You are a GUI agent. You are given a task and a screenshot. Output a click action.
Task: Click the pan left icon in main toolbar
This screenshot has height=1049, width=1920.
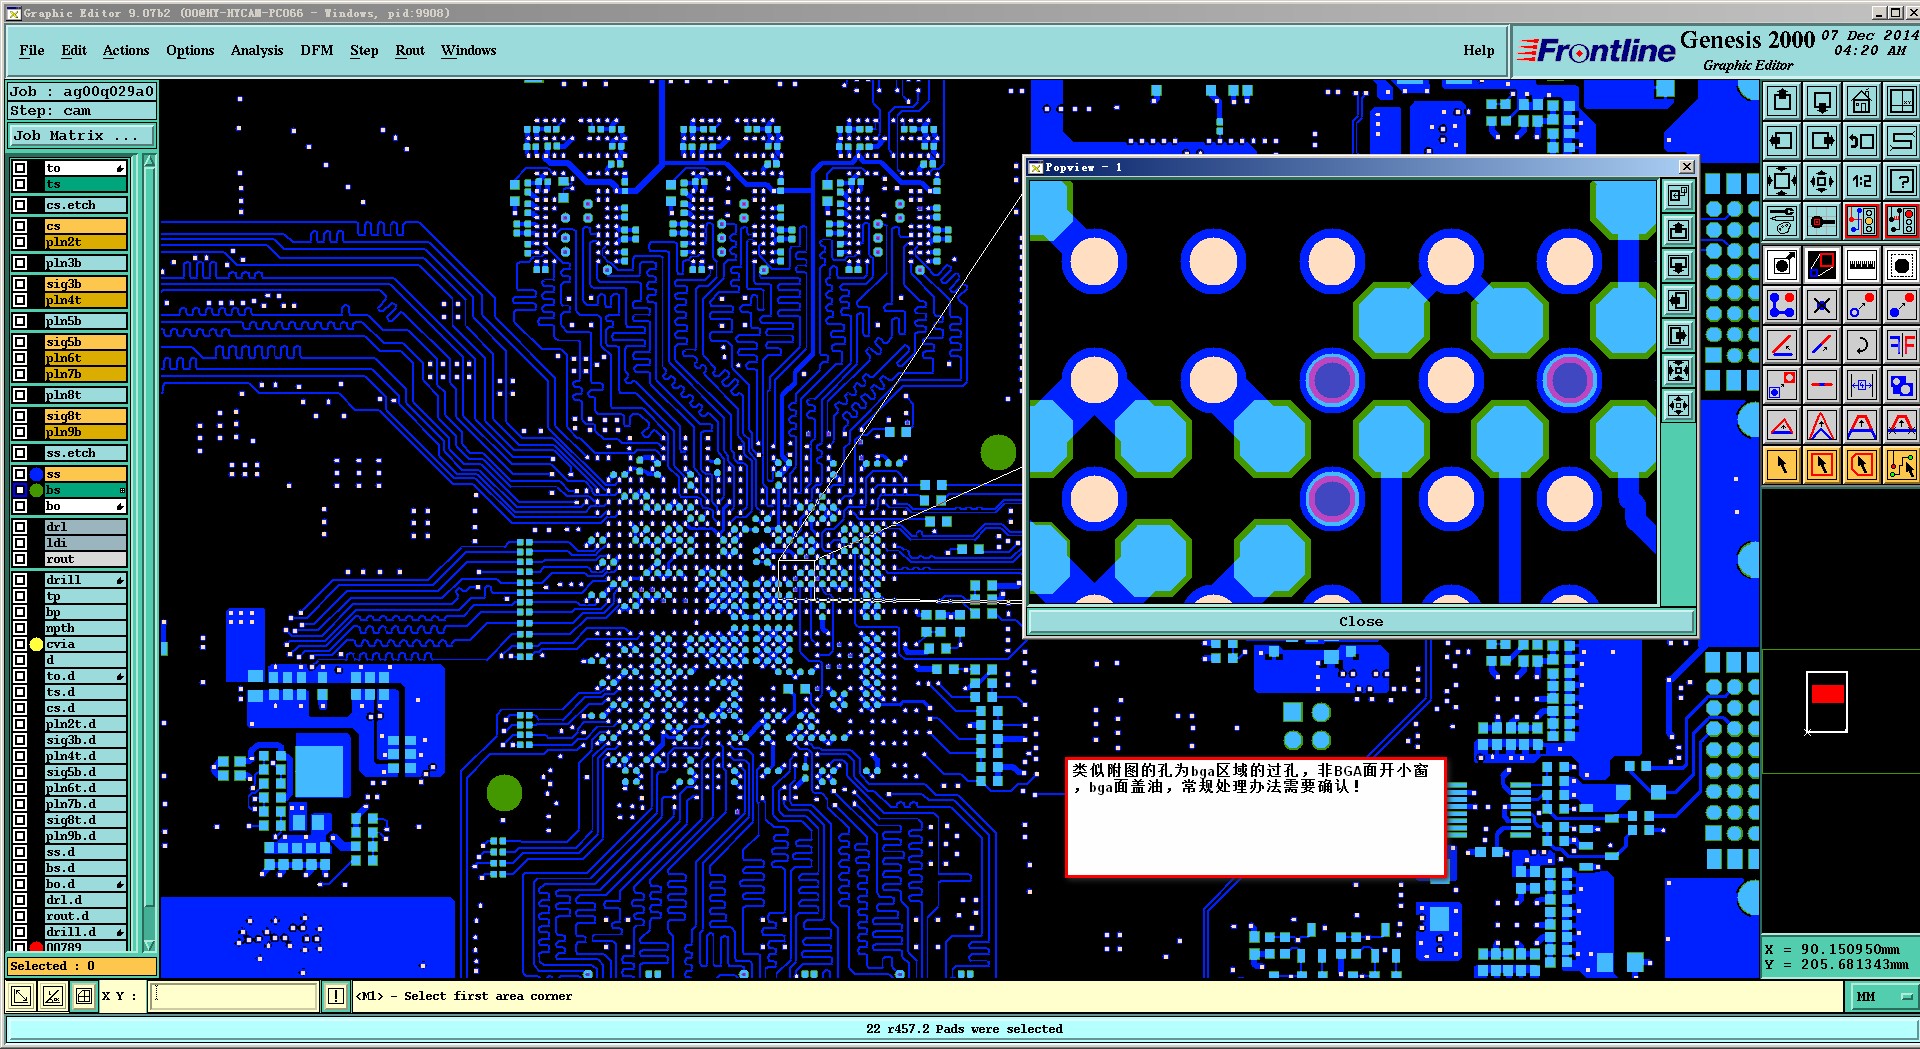(x=1782, y=141)
